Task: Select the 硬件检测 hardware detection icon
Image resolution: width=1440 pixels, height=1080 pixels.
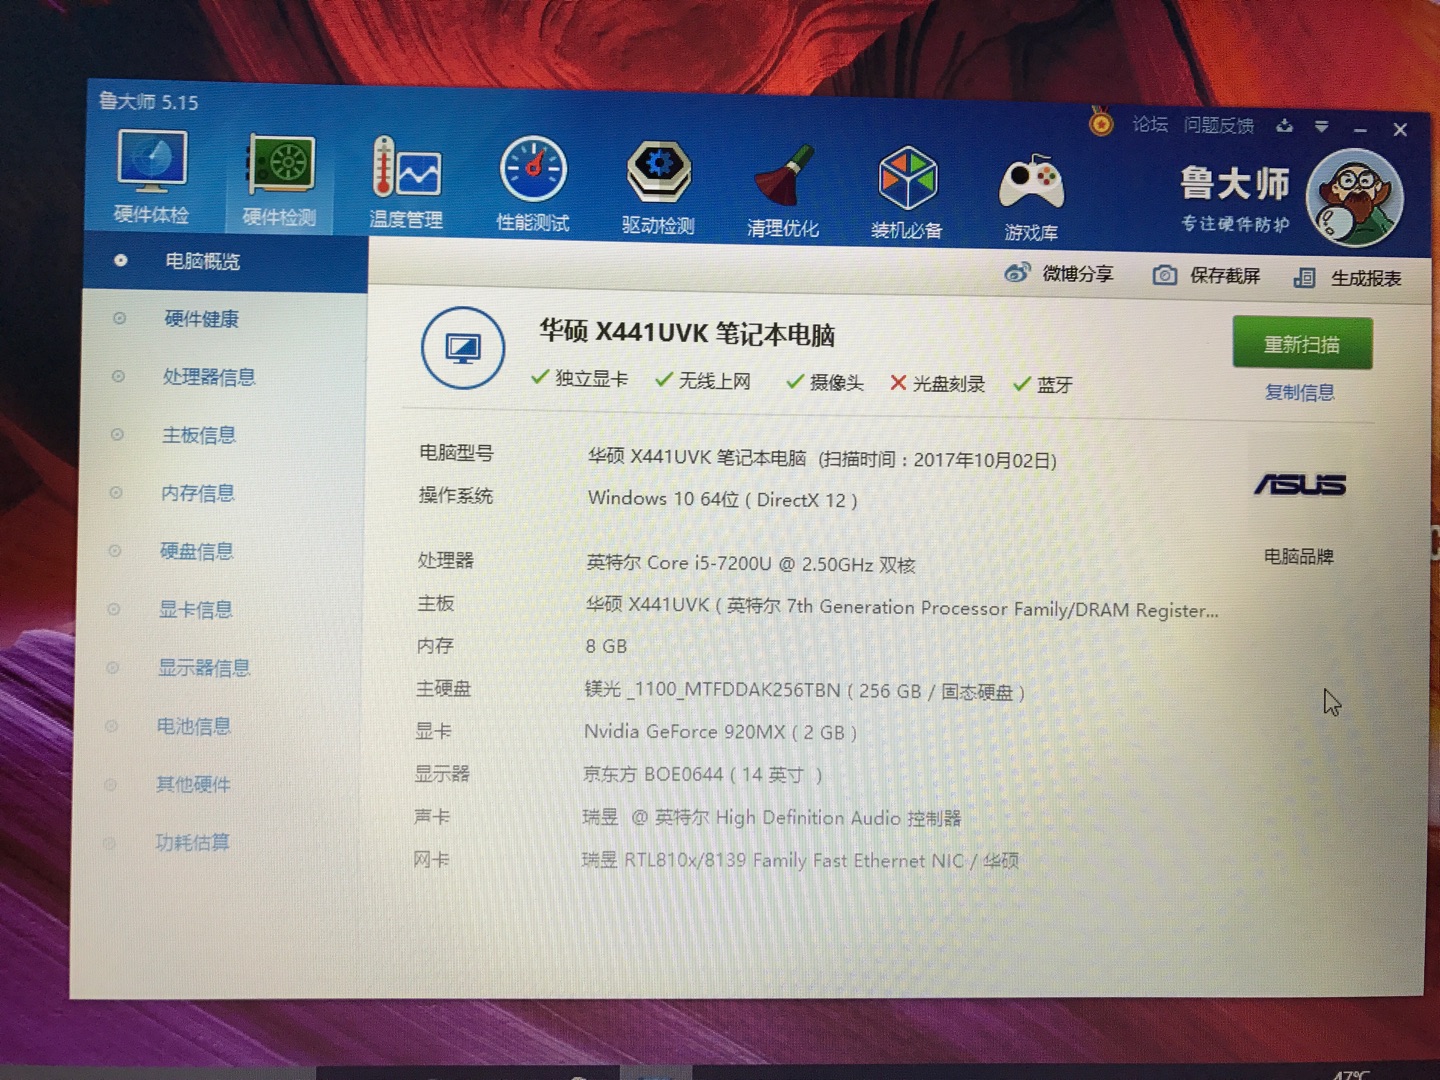Action: point(280,181)
